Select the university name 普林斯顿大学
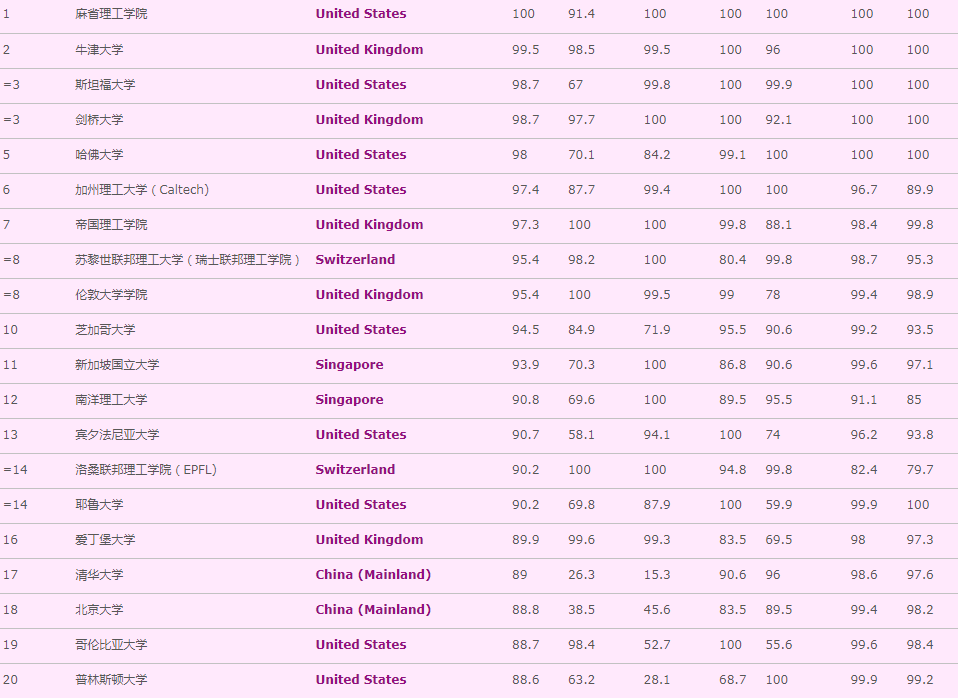The height and width of the screenshot is (698, 959). 111,679
